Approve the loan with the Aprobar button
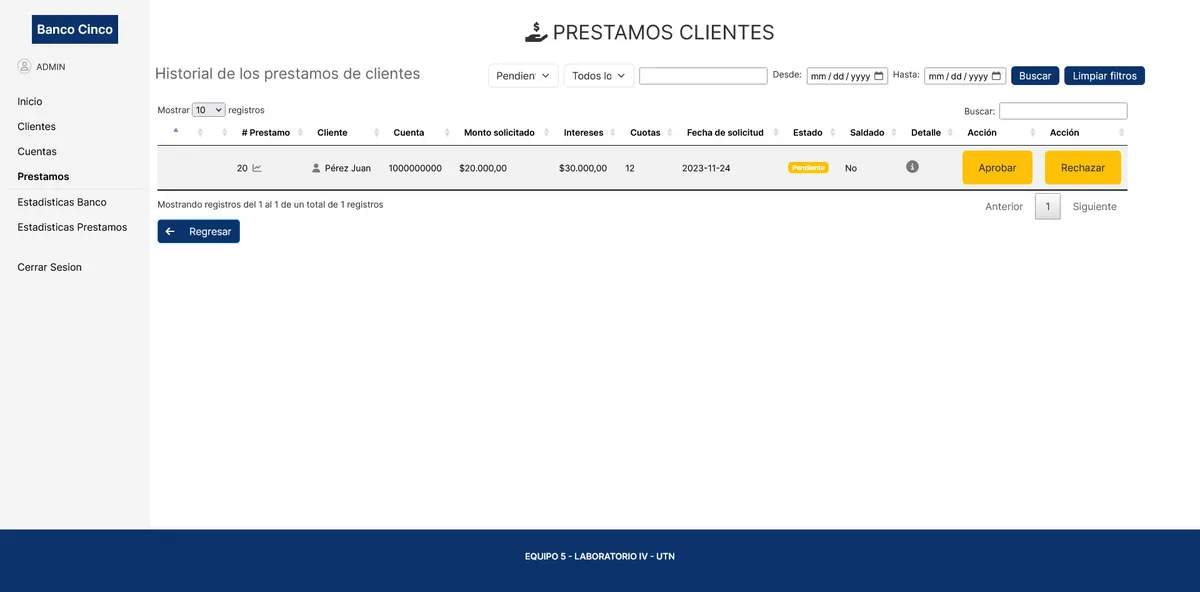 tap(997, 167)
